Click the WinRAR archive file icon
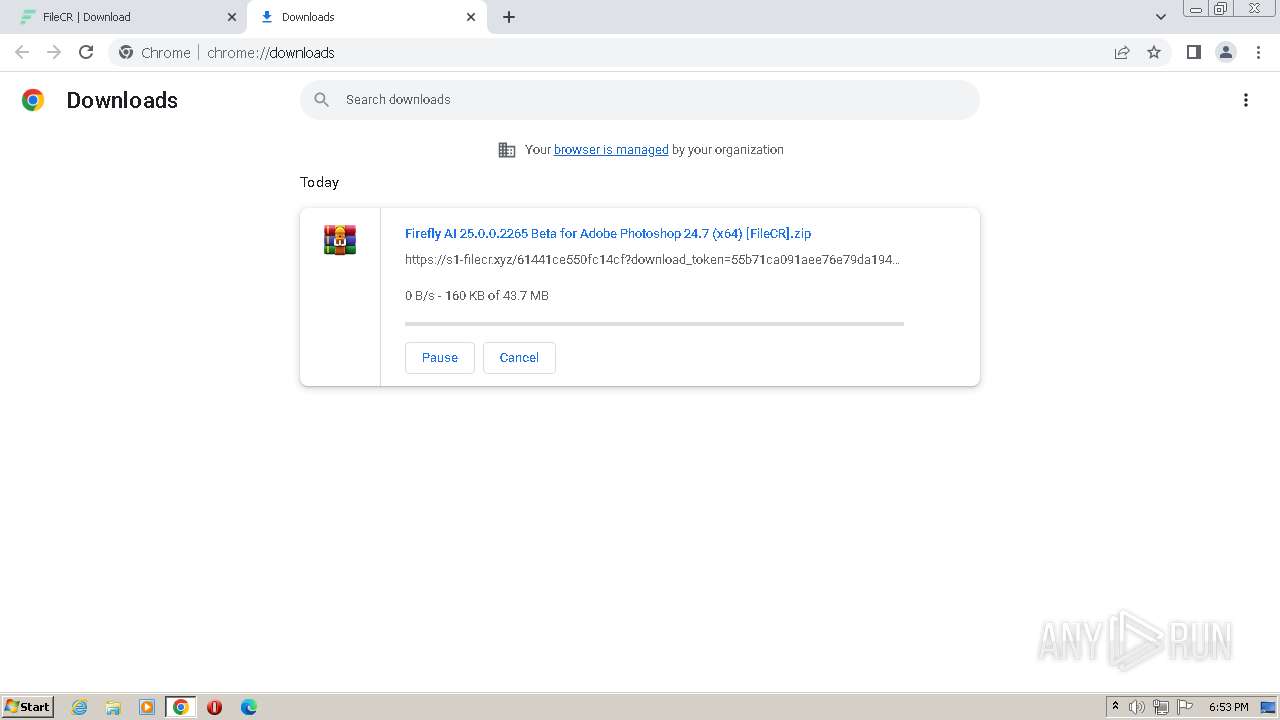Viewport: 1280px width, 720px height. click(x=340, y=240)
